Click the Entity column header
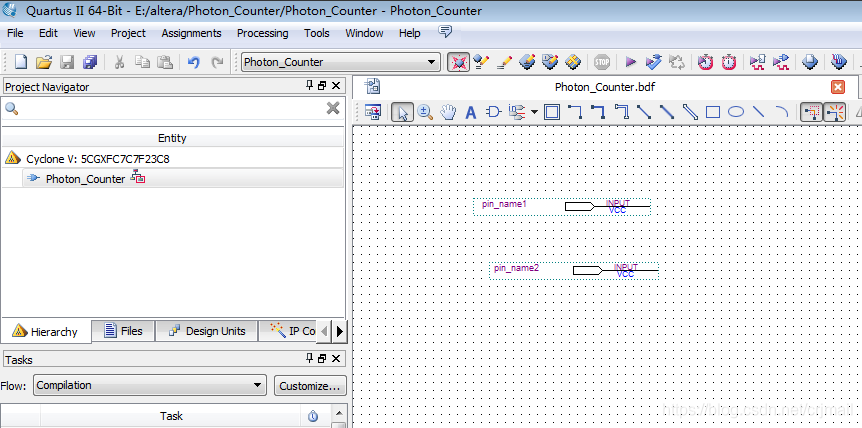862x428 pixels. pos(172,138)
